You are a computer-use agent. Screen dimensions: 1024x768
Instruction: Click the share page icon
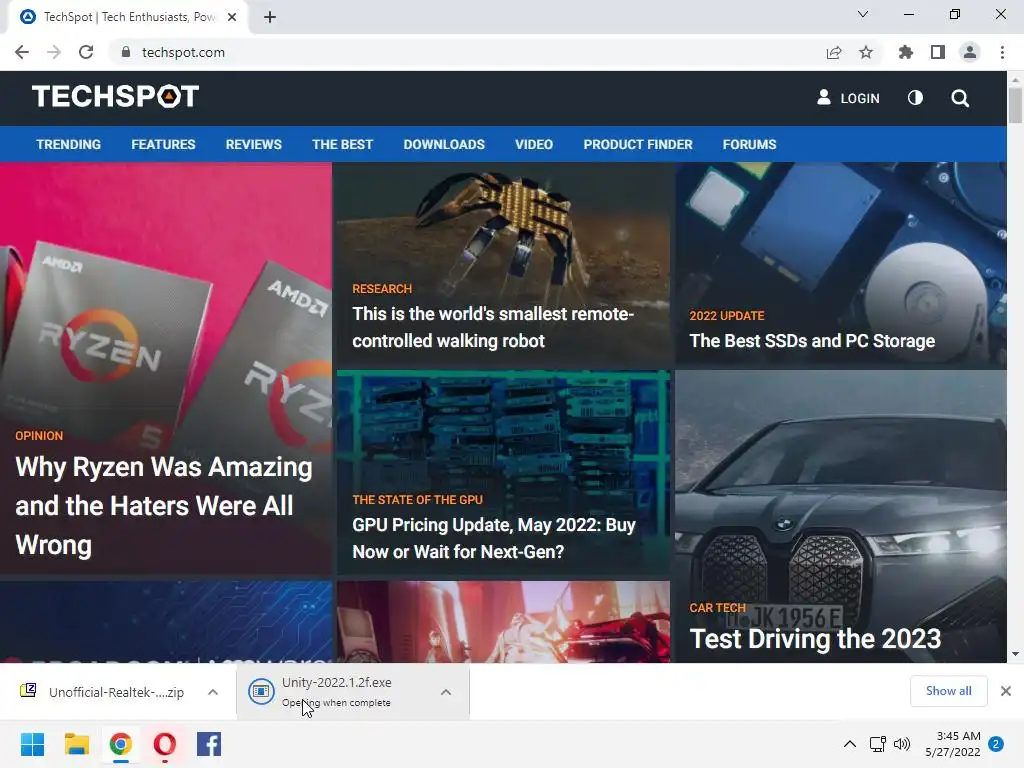point(834,52)
